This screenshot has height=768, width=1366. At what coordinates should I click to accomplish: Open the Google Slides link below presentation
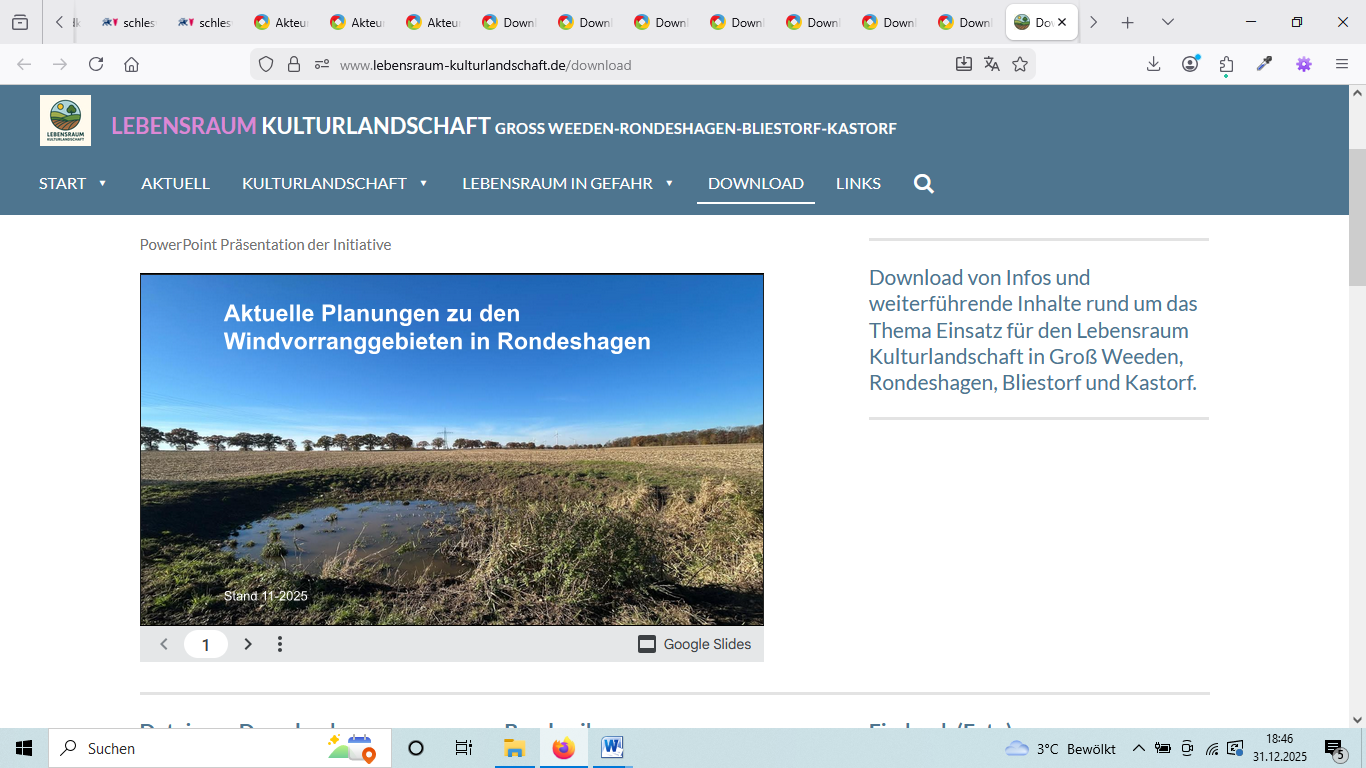(x=695, y=644)
